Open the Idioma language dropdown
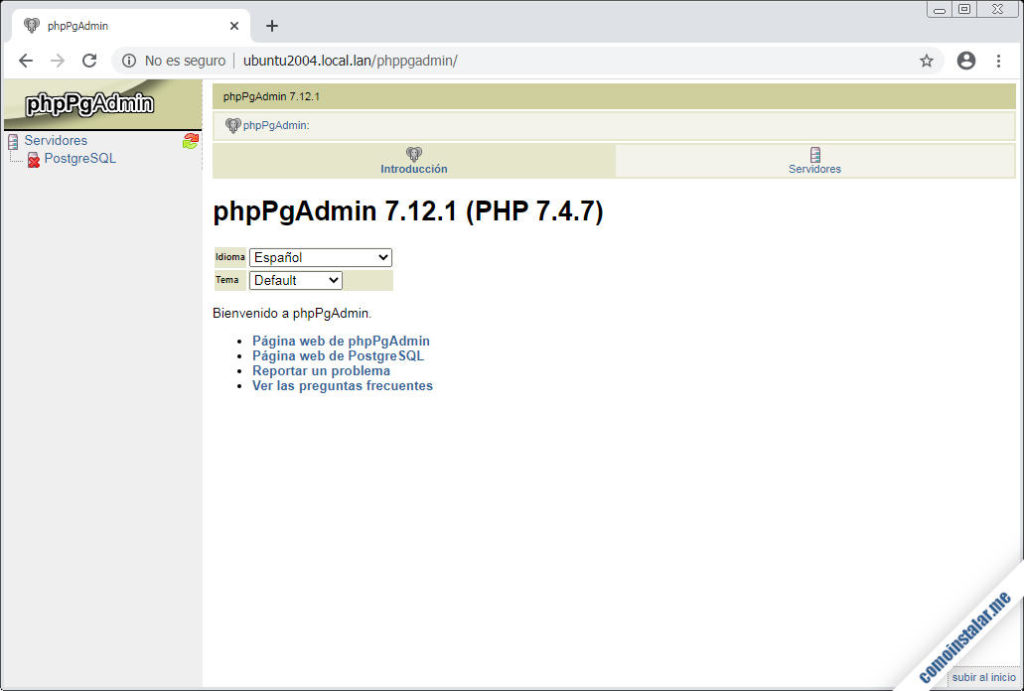This screenshot has height=691, width=1024. [x=320, y=257]
